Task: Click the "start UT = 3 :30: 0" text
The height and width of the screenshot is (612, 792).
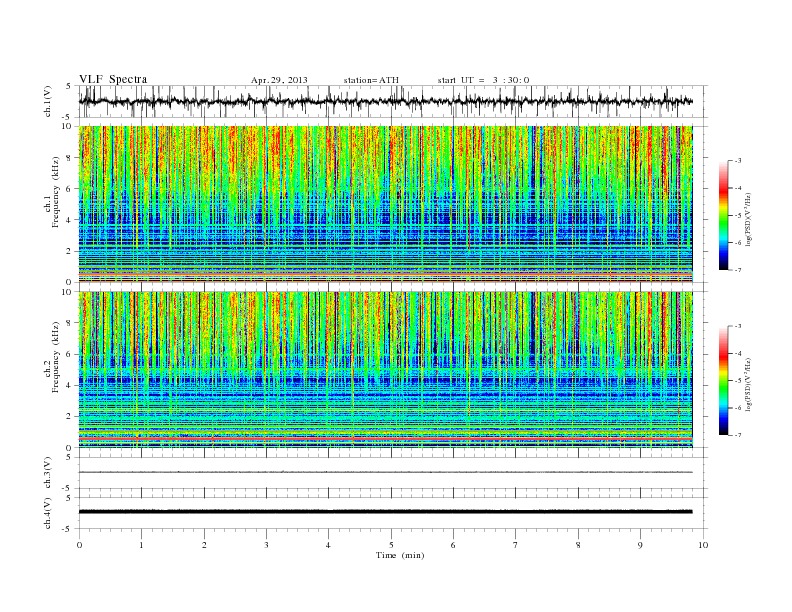Action: (483, 80)
